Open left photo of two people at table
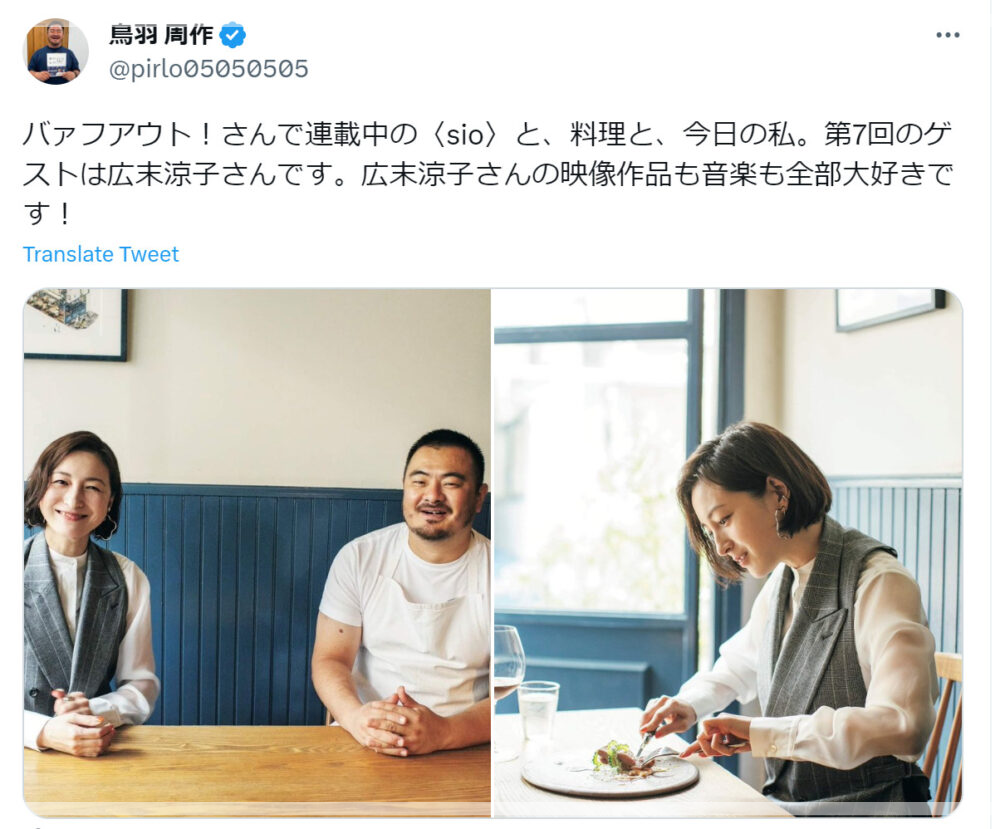This screenshot has width=1000, height=829. [x=257, y=553]
